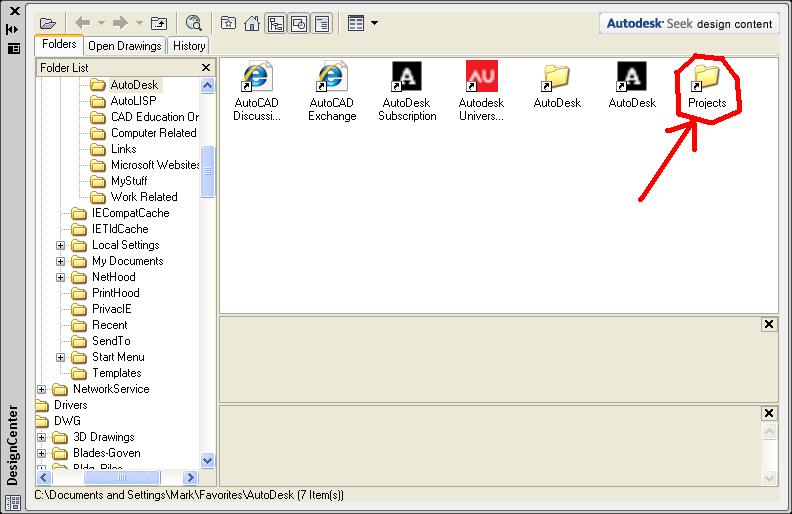Open the Back history dropdown arrow
The image size is (792, 514).
point(101,23)
